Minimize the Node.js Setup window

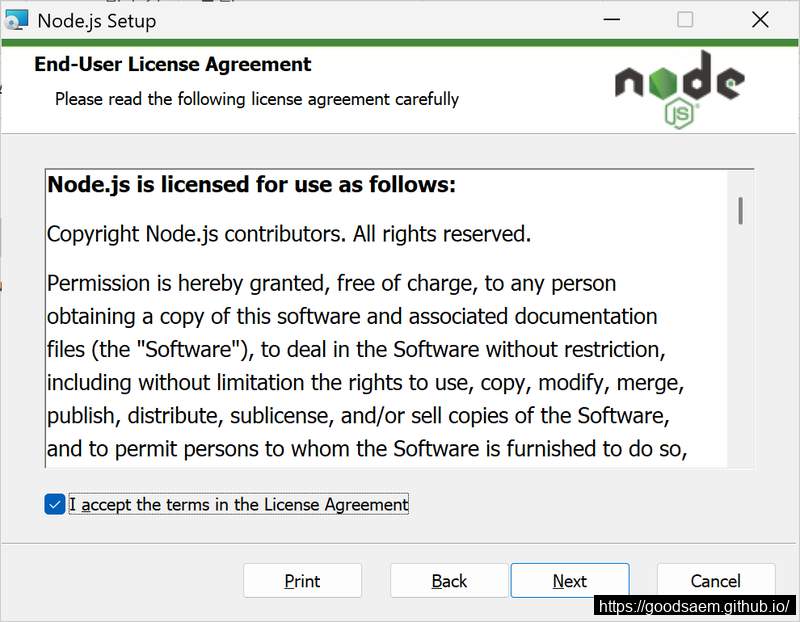pos(612,20)
